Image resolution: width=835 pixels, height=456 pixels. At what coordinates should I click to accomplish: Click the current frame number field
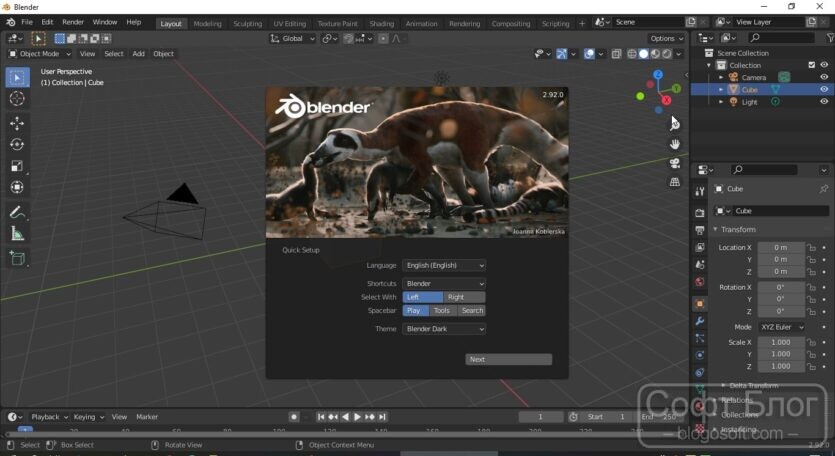(541, 417)
